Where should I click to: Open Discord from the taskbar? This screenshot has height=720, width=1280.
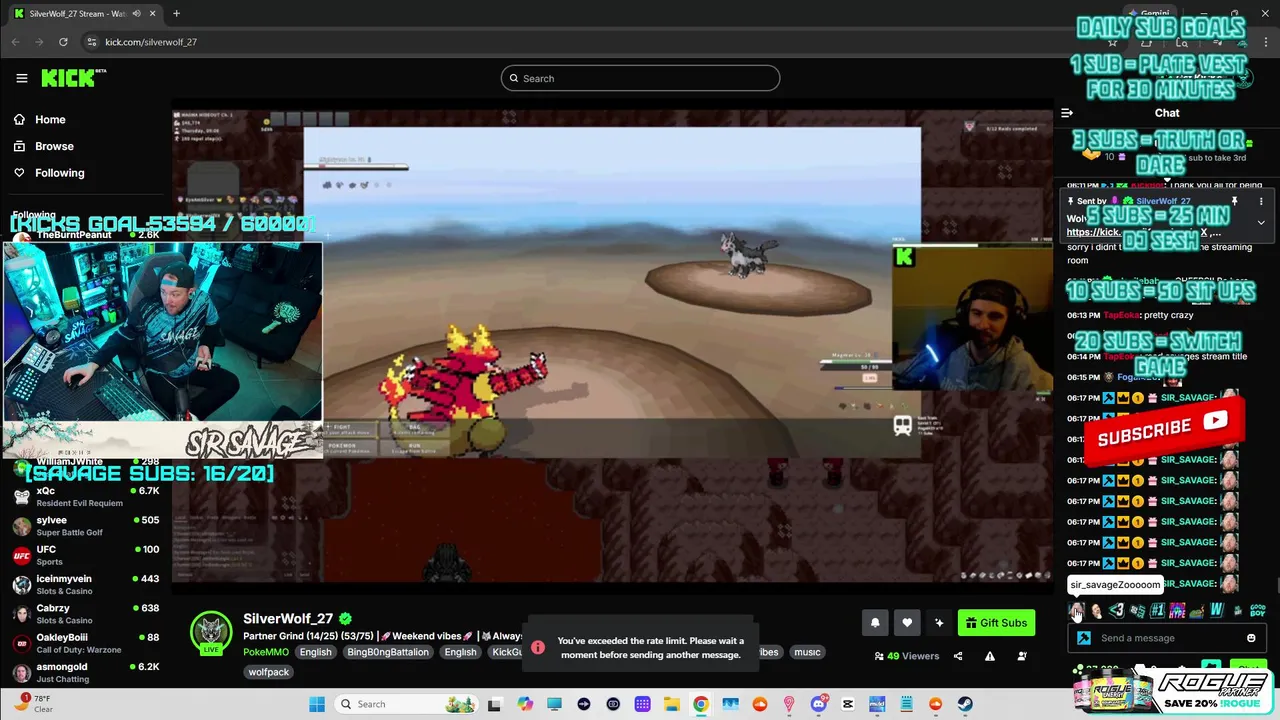[x=819, y=704]
